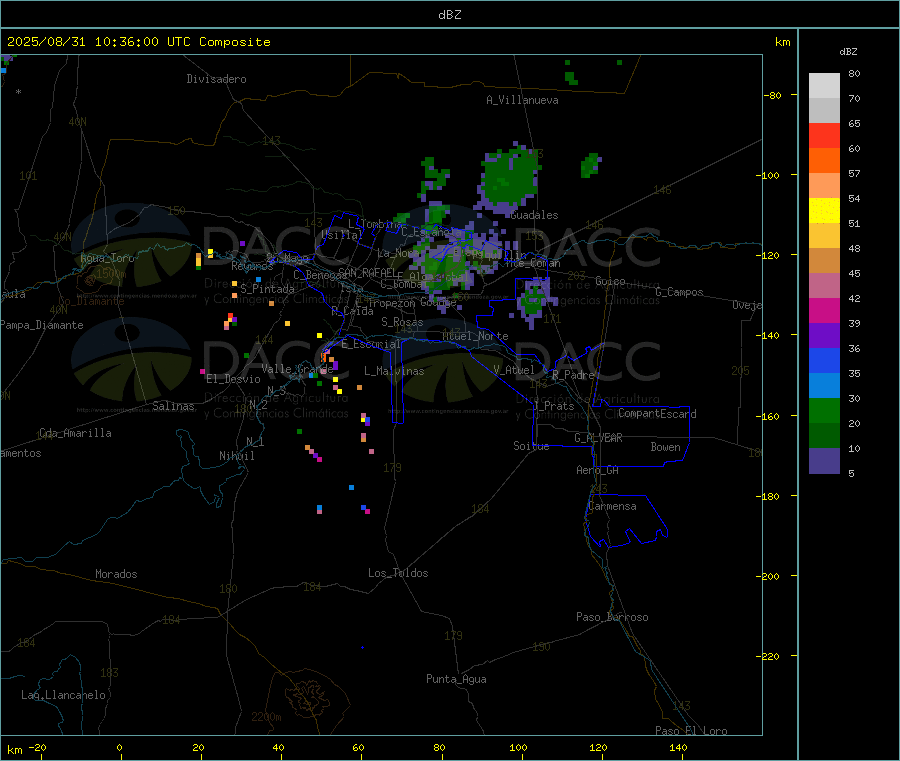Click the Pampa_Diamante label
The image size is (900, 761).
pyautogui.click(x=42, y=325)
